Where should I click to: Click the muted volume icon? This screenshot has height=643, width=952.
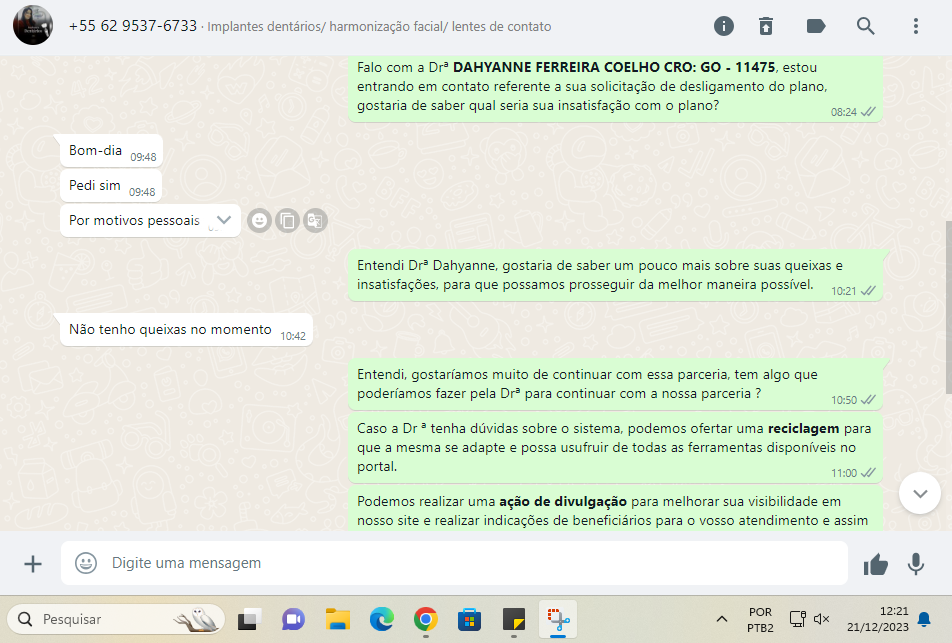[x=821, y=619]
